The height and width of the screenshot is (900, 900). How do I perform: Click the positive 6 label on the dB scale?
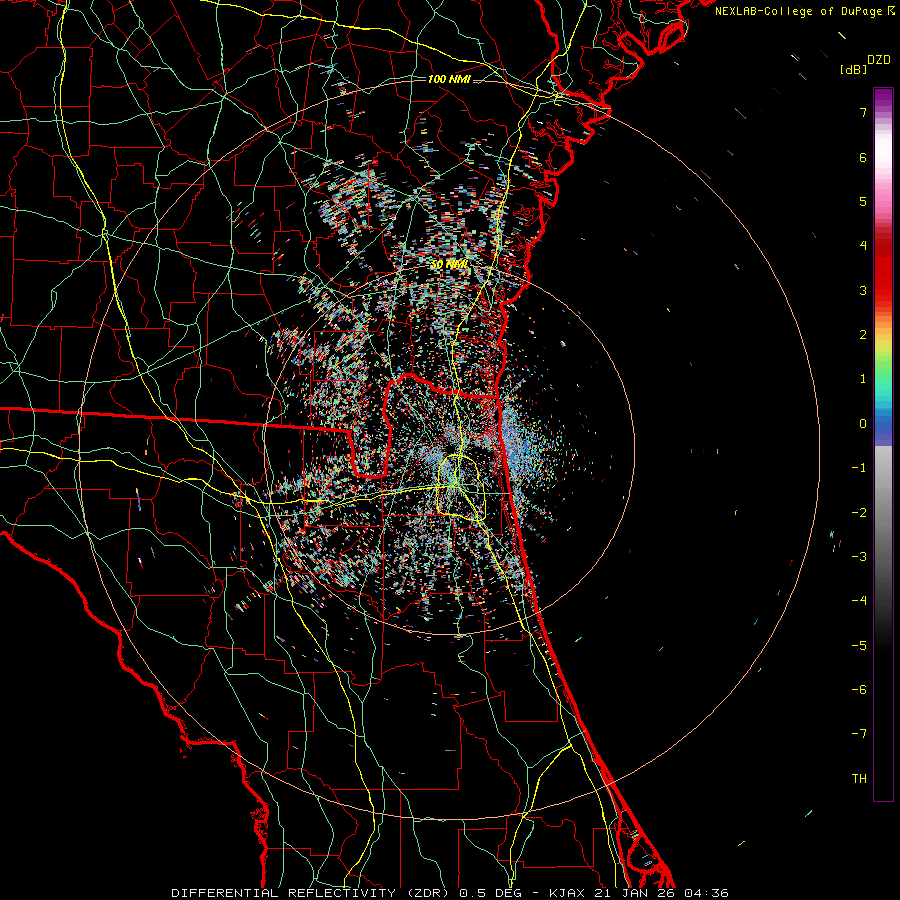pyautogui.click(x=863, y=157)
